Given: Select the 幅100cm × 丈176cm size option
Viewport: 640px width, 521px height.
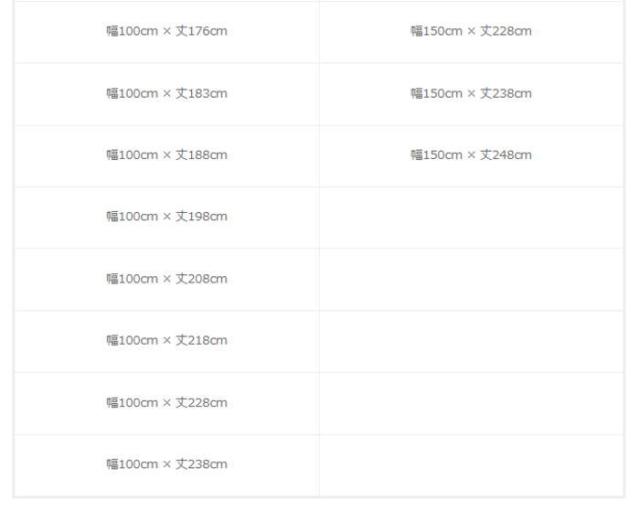Looking at the screenshot, I should click(167, 32).
